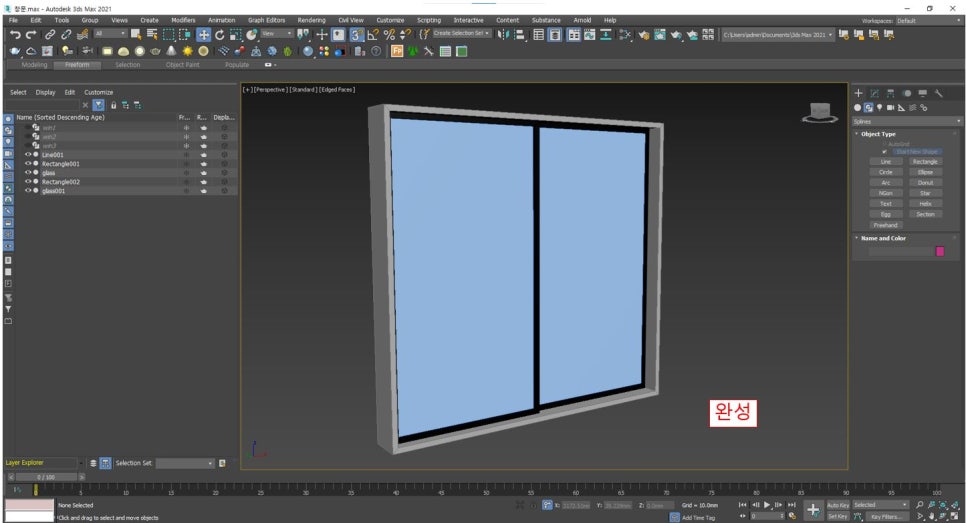Click the Unlink Selection icon
The image size is (966, 523).
coord(66,34)
